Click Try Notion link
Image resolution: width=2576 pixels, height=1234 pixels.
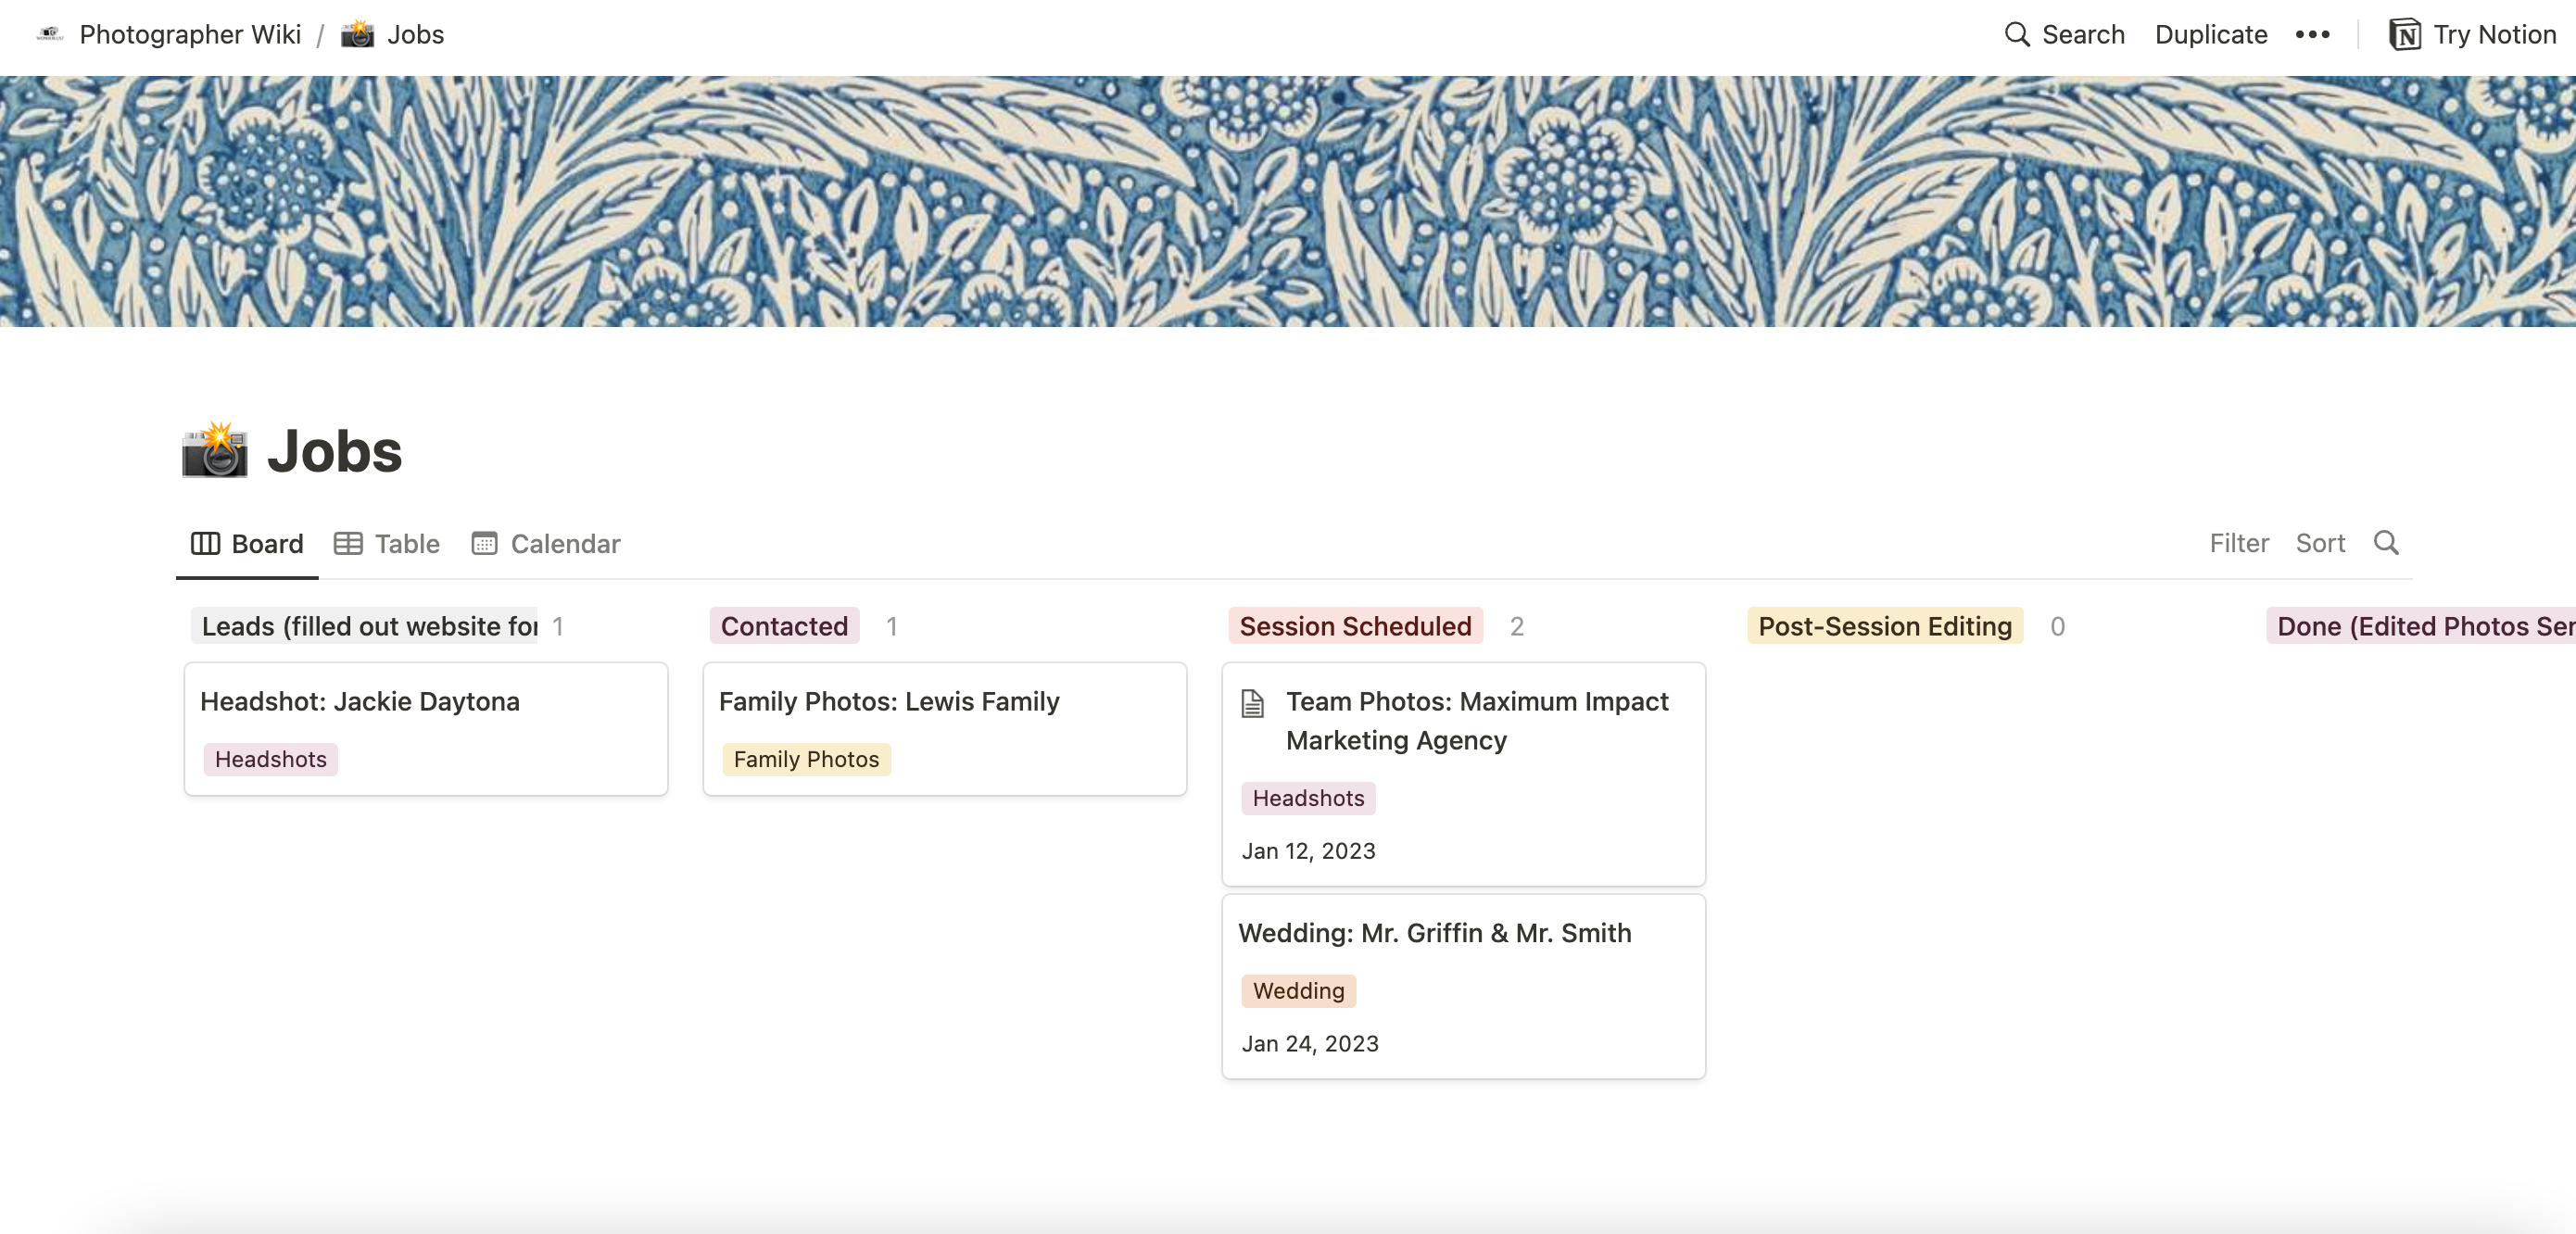2473,35
